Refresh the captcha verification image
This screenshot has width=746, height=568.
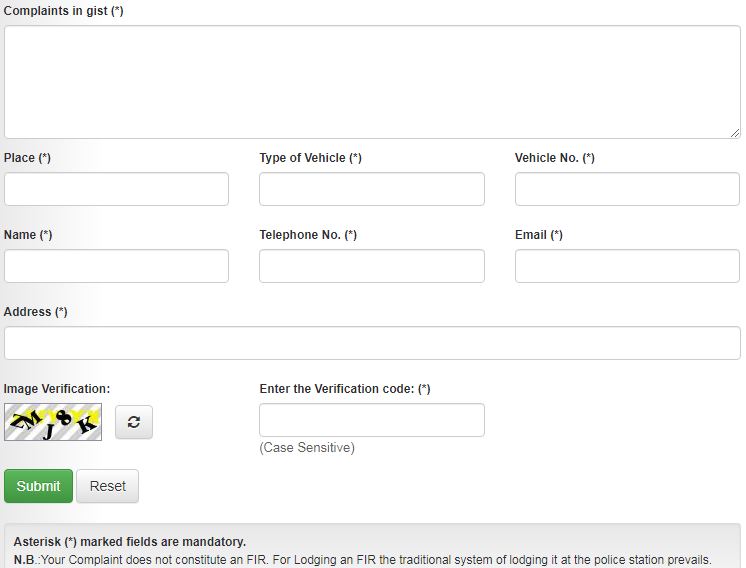(134, 422)
